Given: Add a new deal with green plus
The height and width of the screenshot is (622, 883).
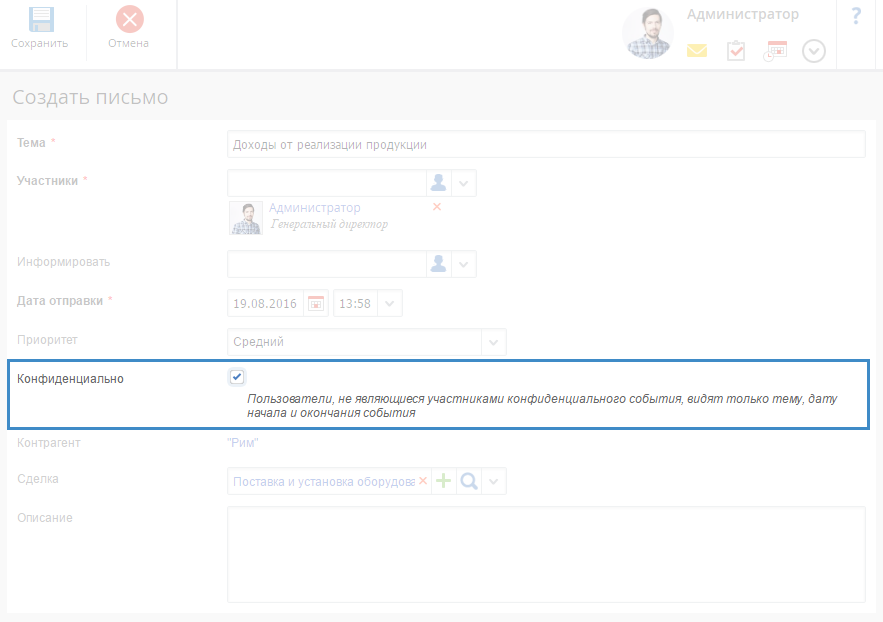Looking at the screenshot, I should pos(444,481).
